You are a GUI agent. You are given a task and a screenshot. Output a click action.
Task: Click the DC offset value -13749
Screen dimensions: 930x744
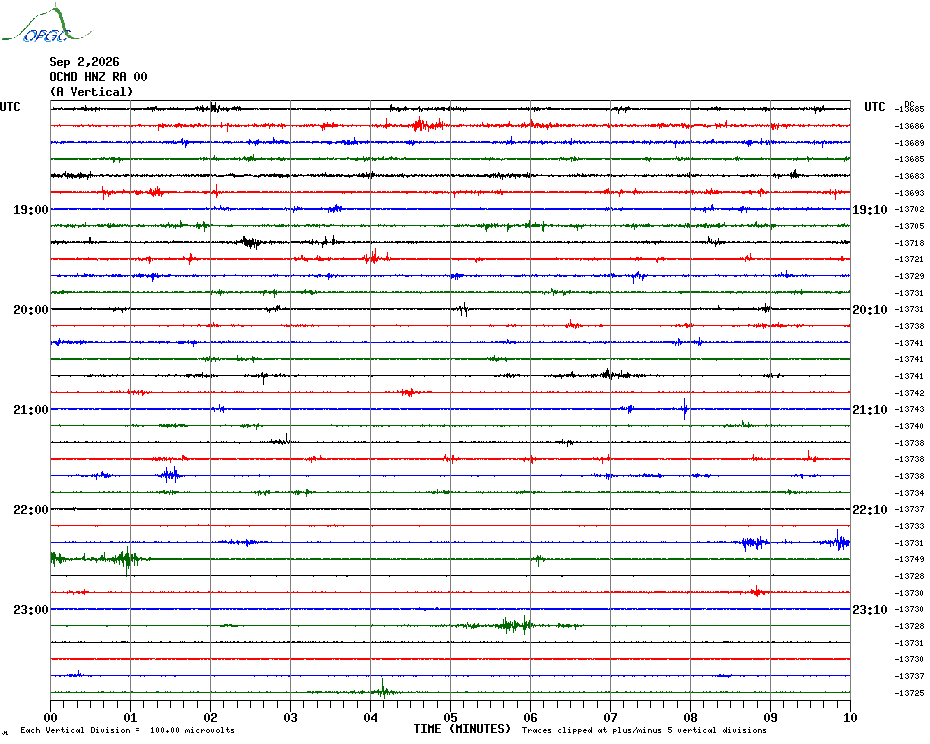[x=910, y=559]
